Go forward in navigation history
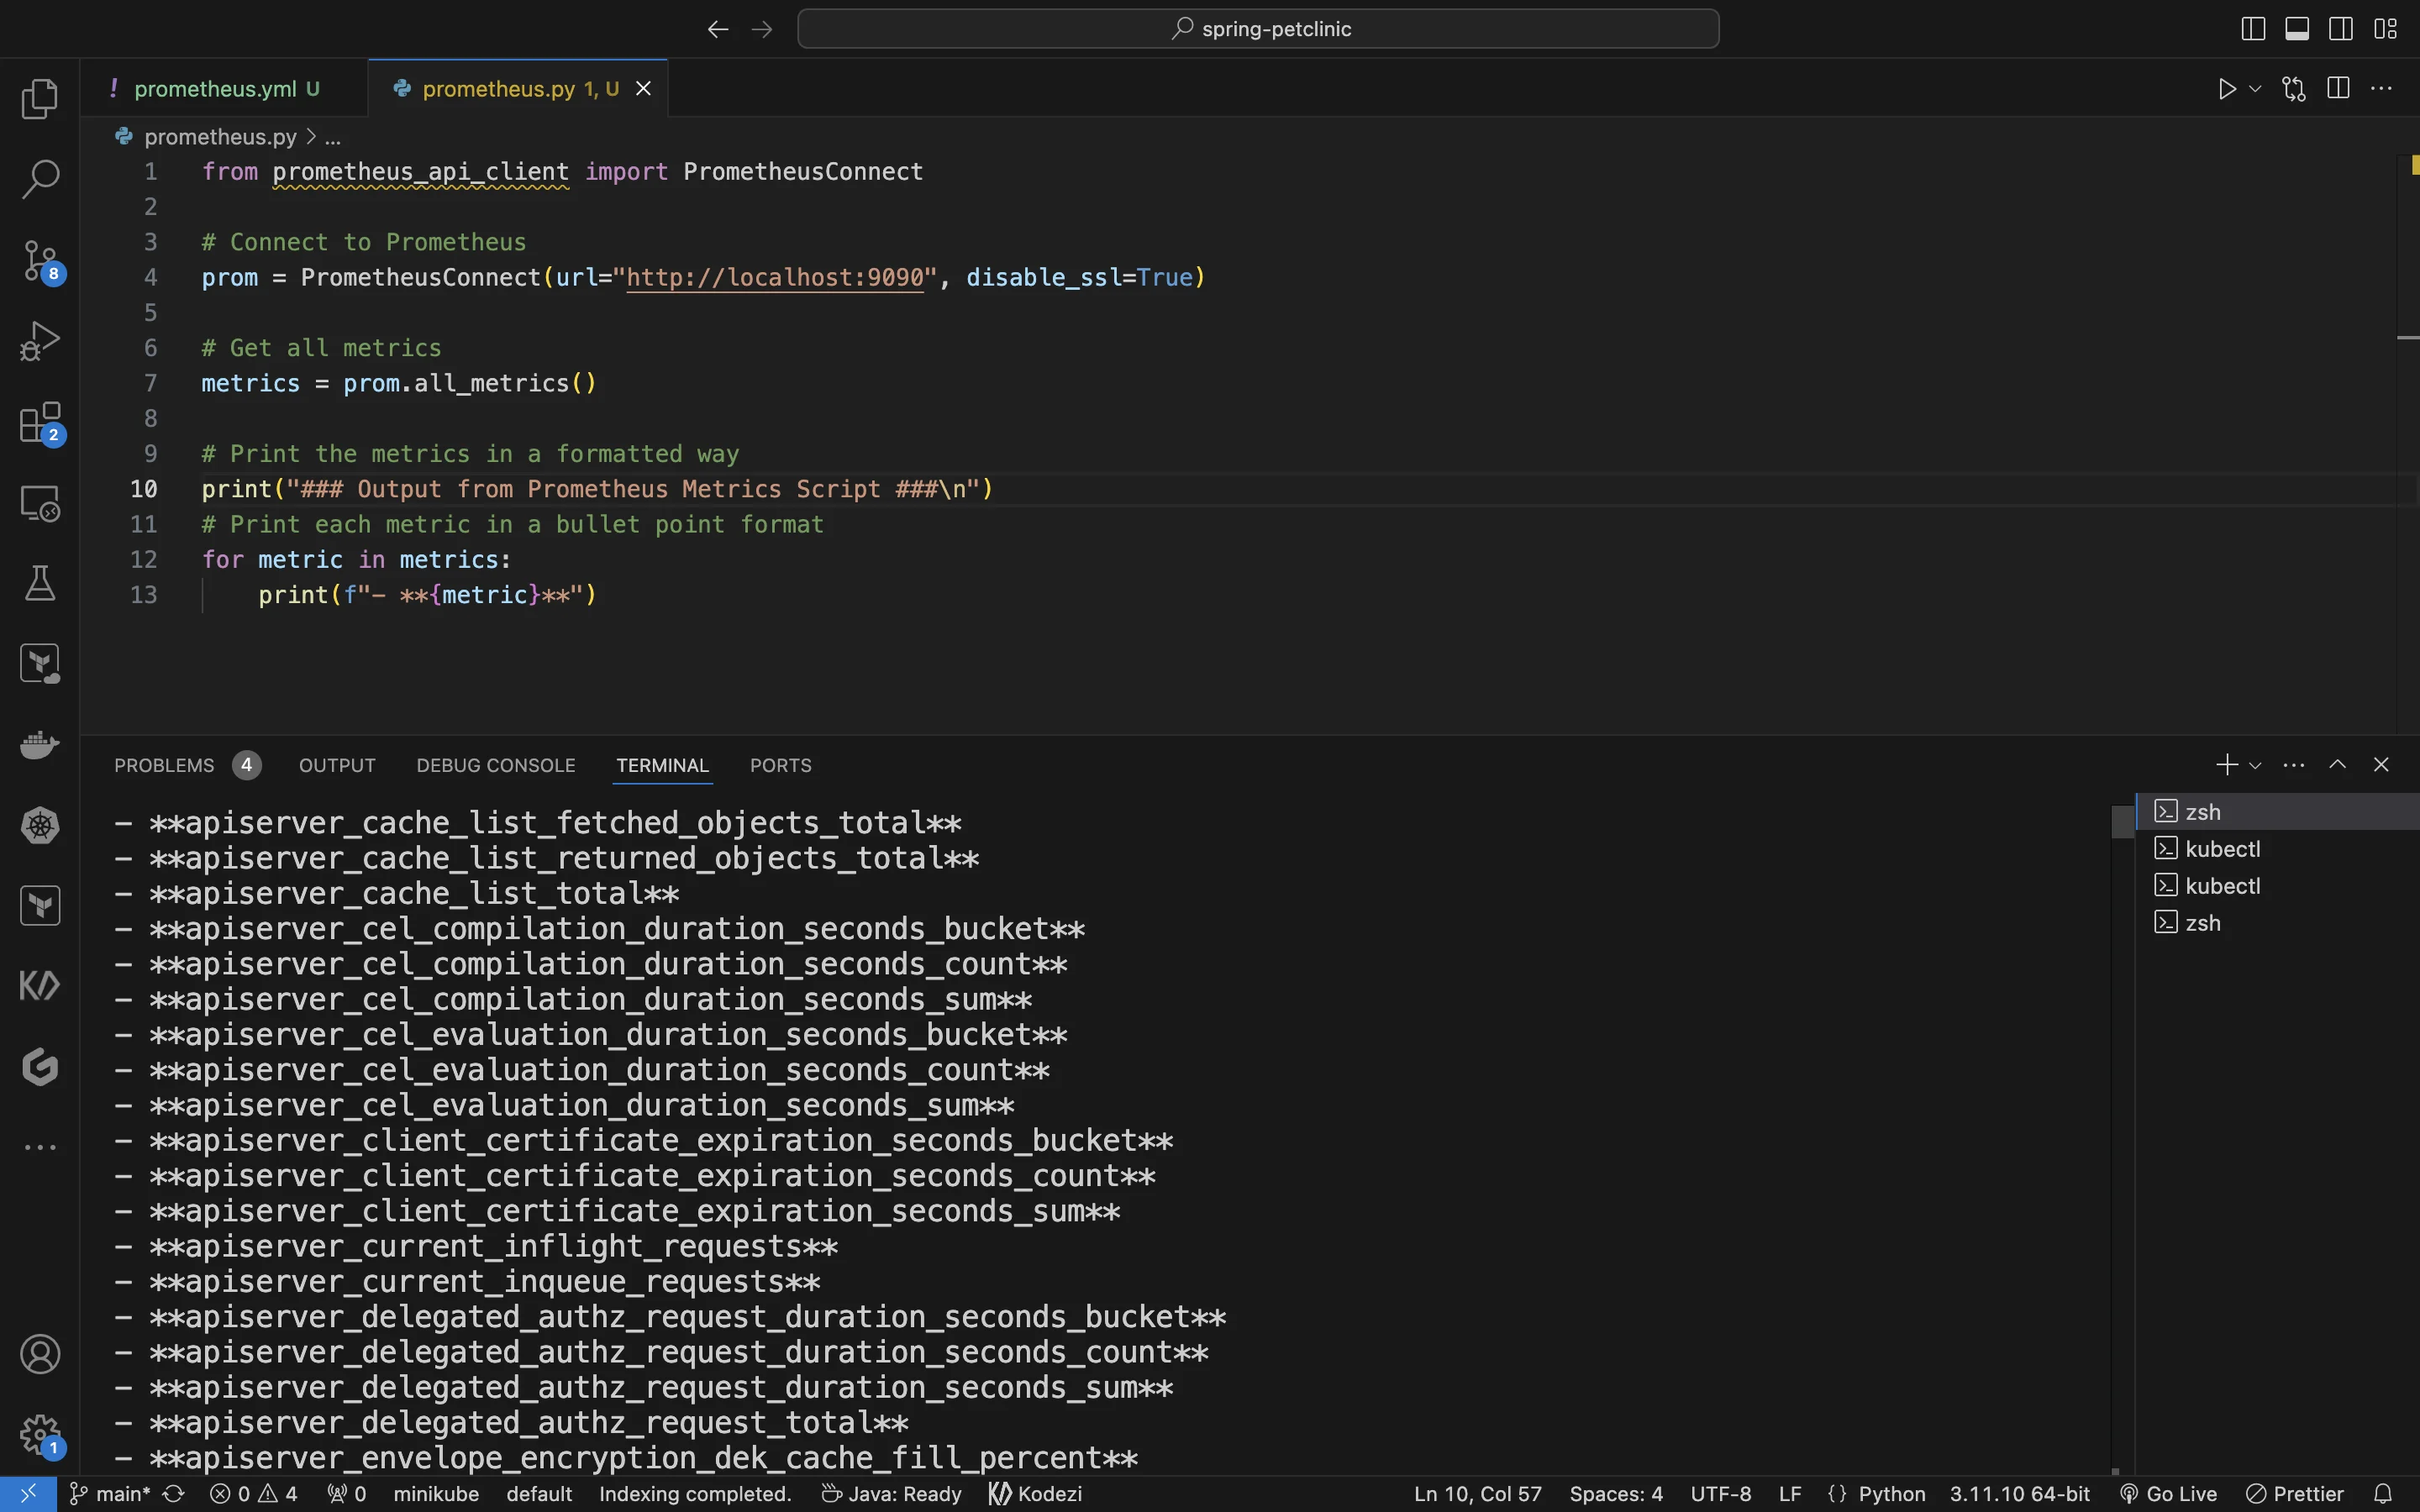Screen dimensions: 2420x1512 (762, 29)
